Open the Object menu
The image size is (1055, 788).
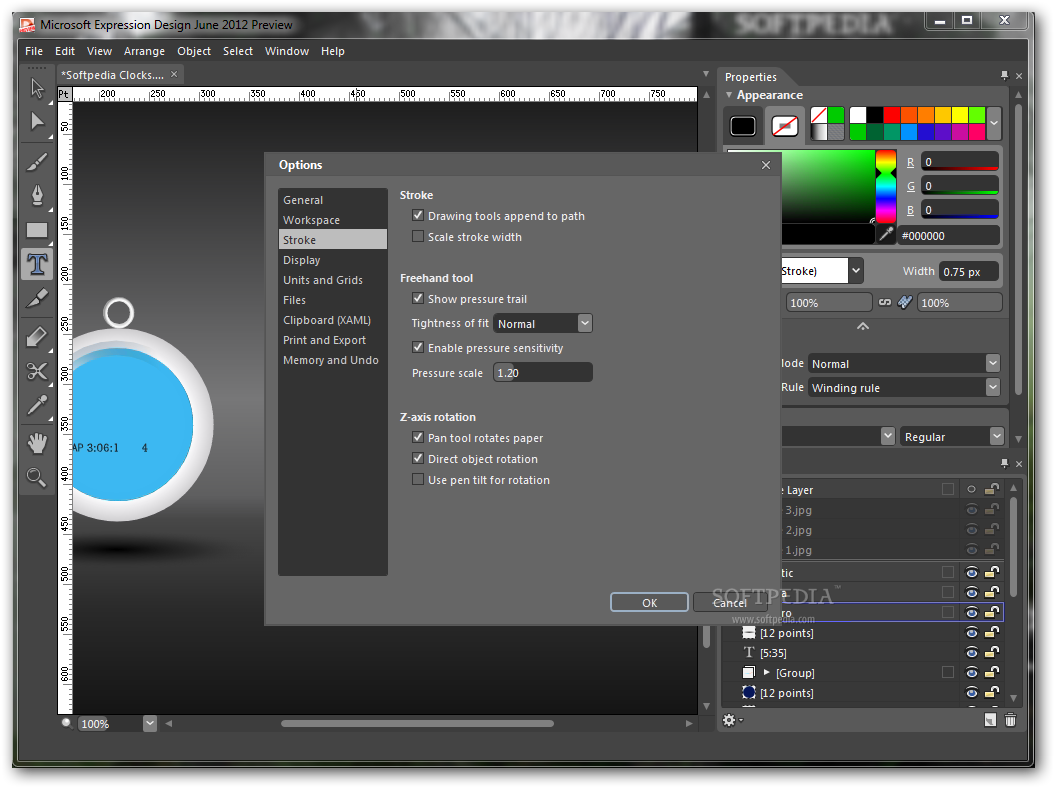(x=194, y=51)
